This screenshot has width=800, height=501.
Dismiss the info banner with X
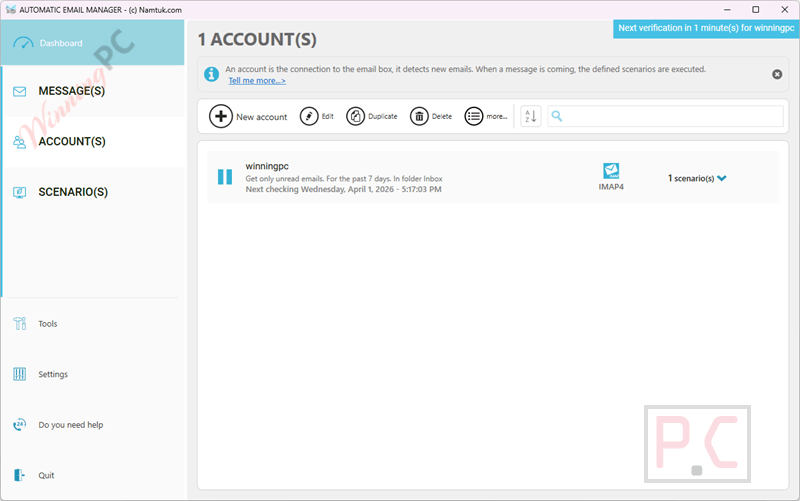[777, 74]
